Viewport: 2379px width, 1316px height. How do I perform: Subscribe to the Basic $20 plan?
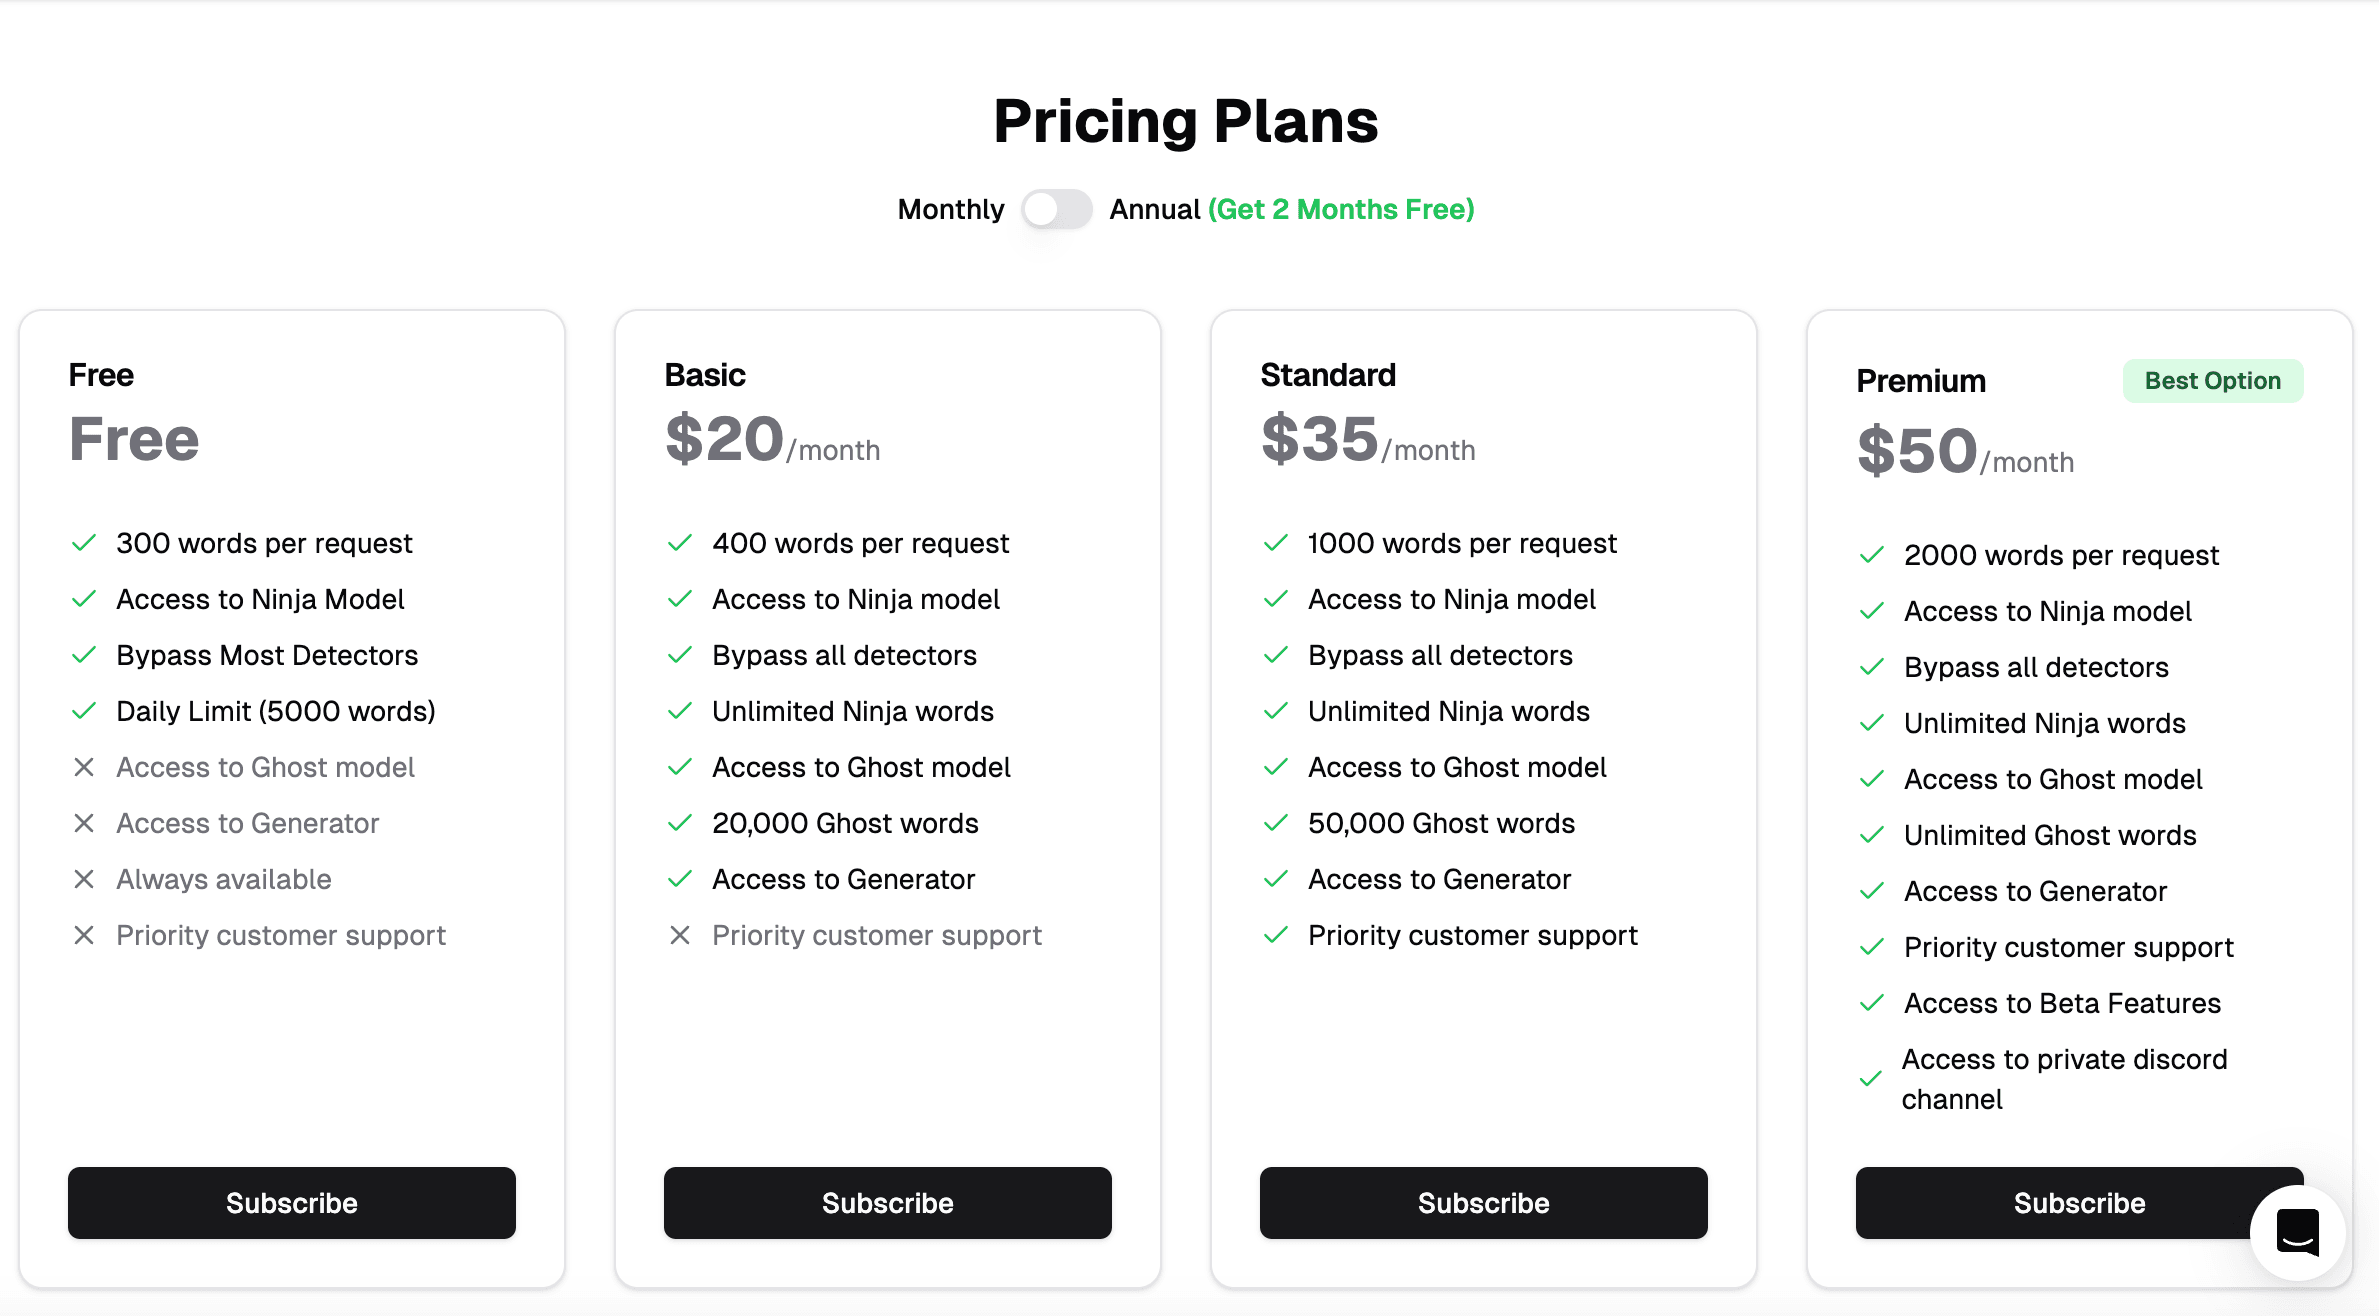[887, 1203]
